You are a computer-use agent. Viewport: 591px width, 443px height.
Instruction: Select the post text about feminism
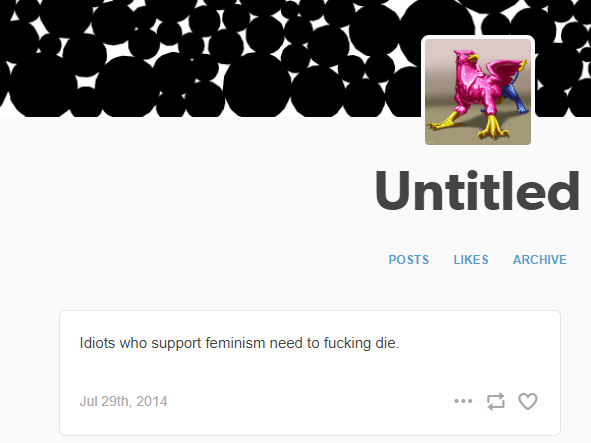pyautogui.click(x=239, y=343)
